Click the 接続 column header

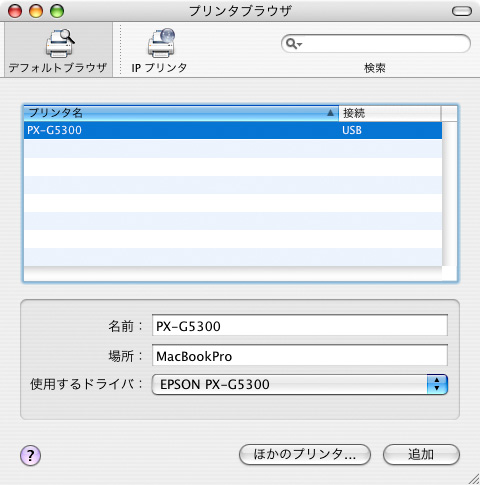pyautogui.click(x=389, y=113)
